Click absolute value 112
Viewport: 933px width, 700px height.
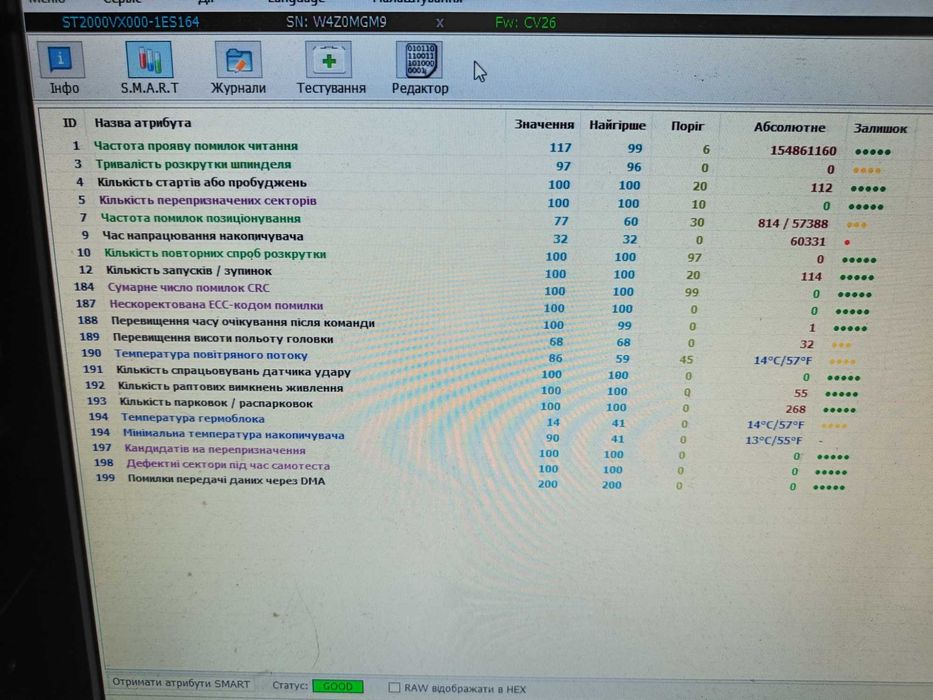[x=821, y=188]
